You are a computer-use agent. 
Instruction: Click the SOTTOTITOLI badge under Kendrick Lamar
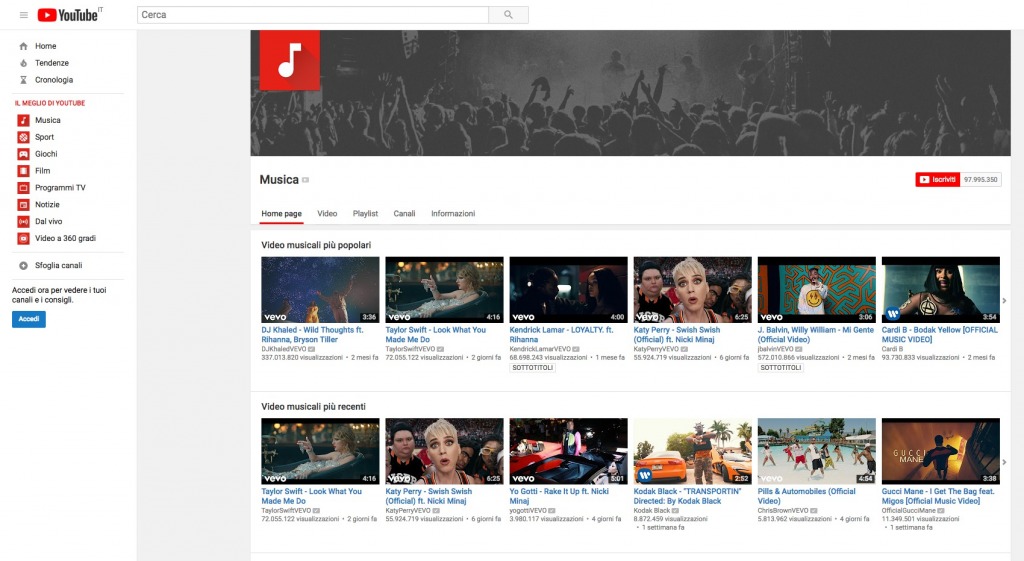532,368
